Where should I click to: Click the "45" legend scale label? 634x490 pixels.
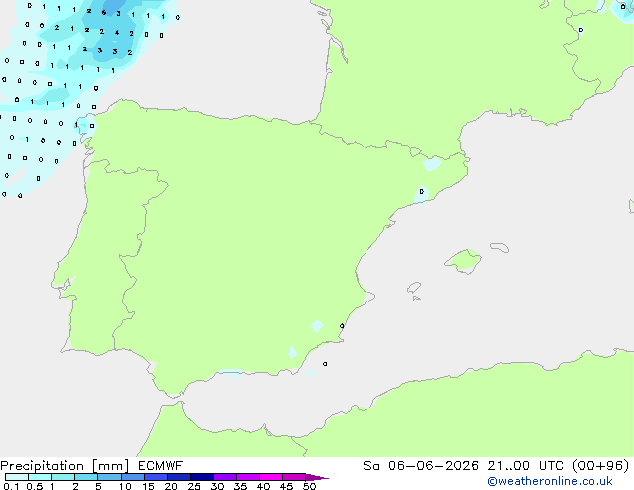coord(286,486)
